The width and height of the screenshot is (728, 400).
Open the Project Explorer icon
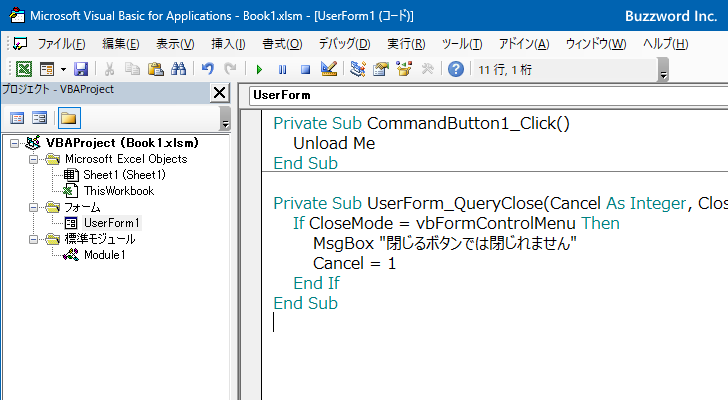coord(358,69)
